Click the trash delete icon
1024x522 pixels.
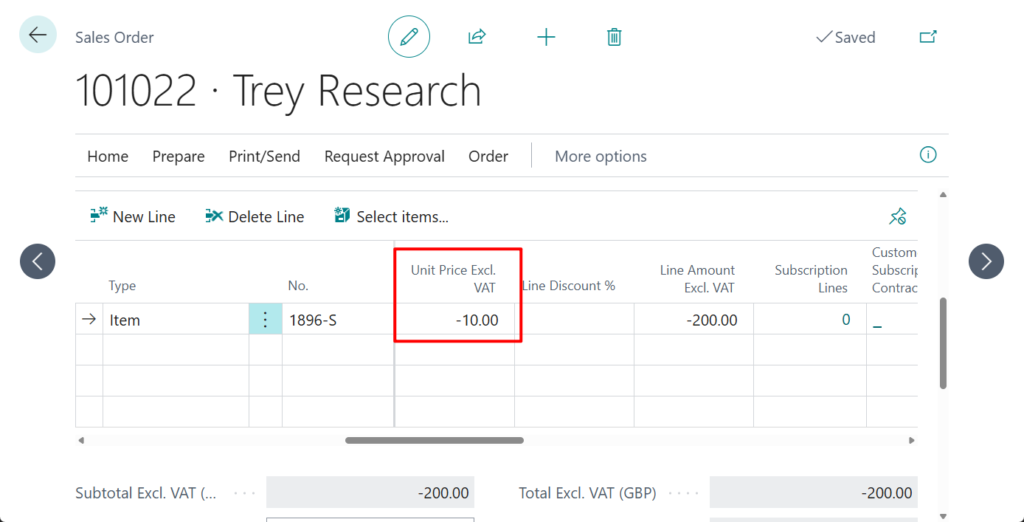tap(614, 37)
